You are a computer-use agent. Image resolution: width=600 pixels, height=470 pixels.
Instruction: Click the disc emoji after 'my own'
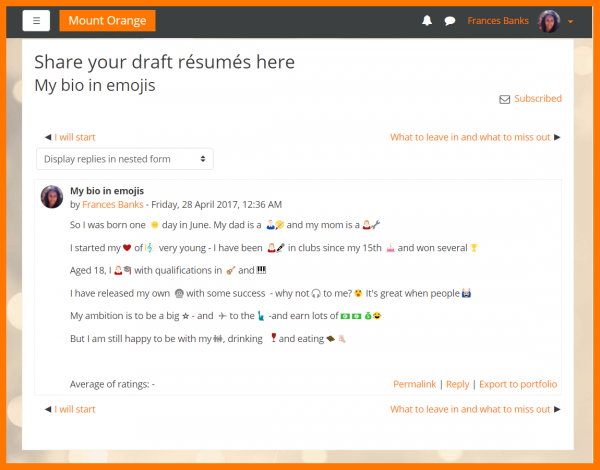click(179, 294)
